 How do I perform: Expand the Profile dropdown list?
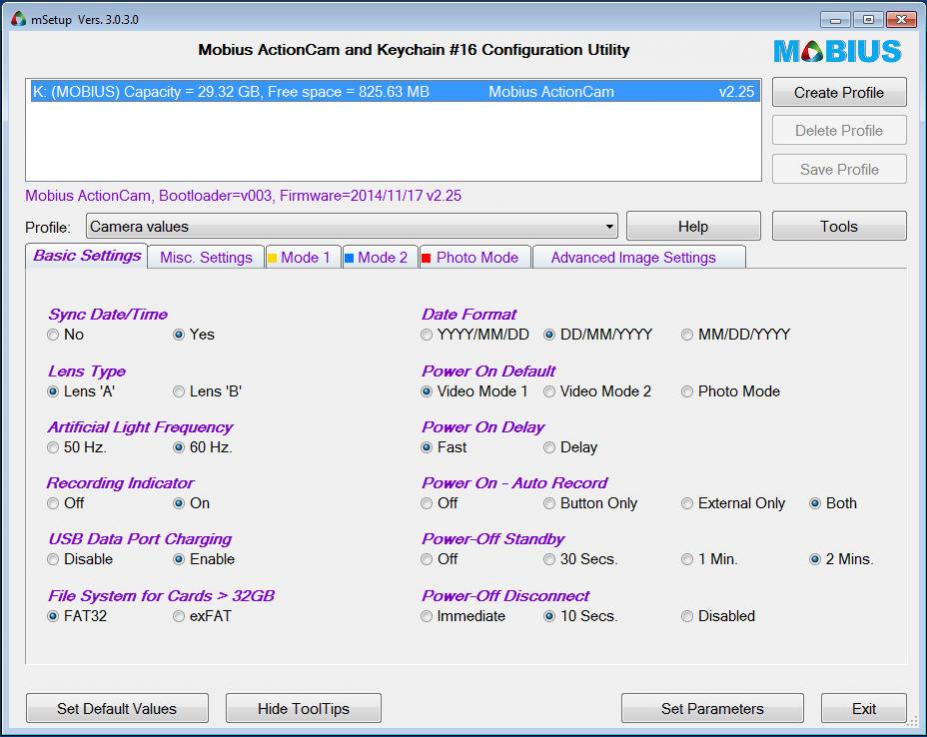(x=609, y=227)
